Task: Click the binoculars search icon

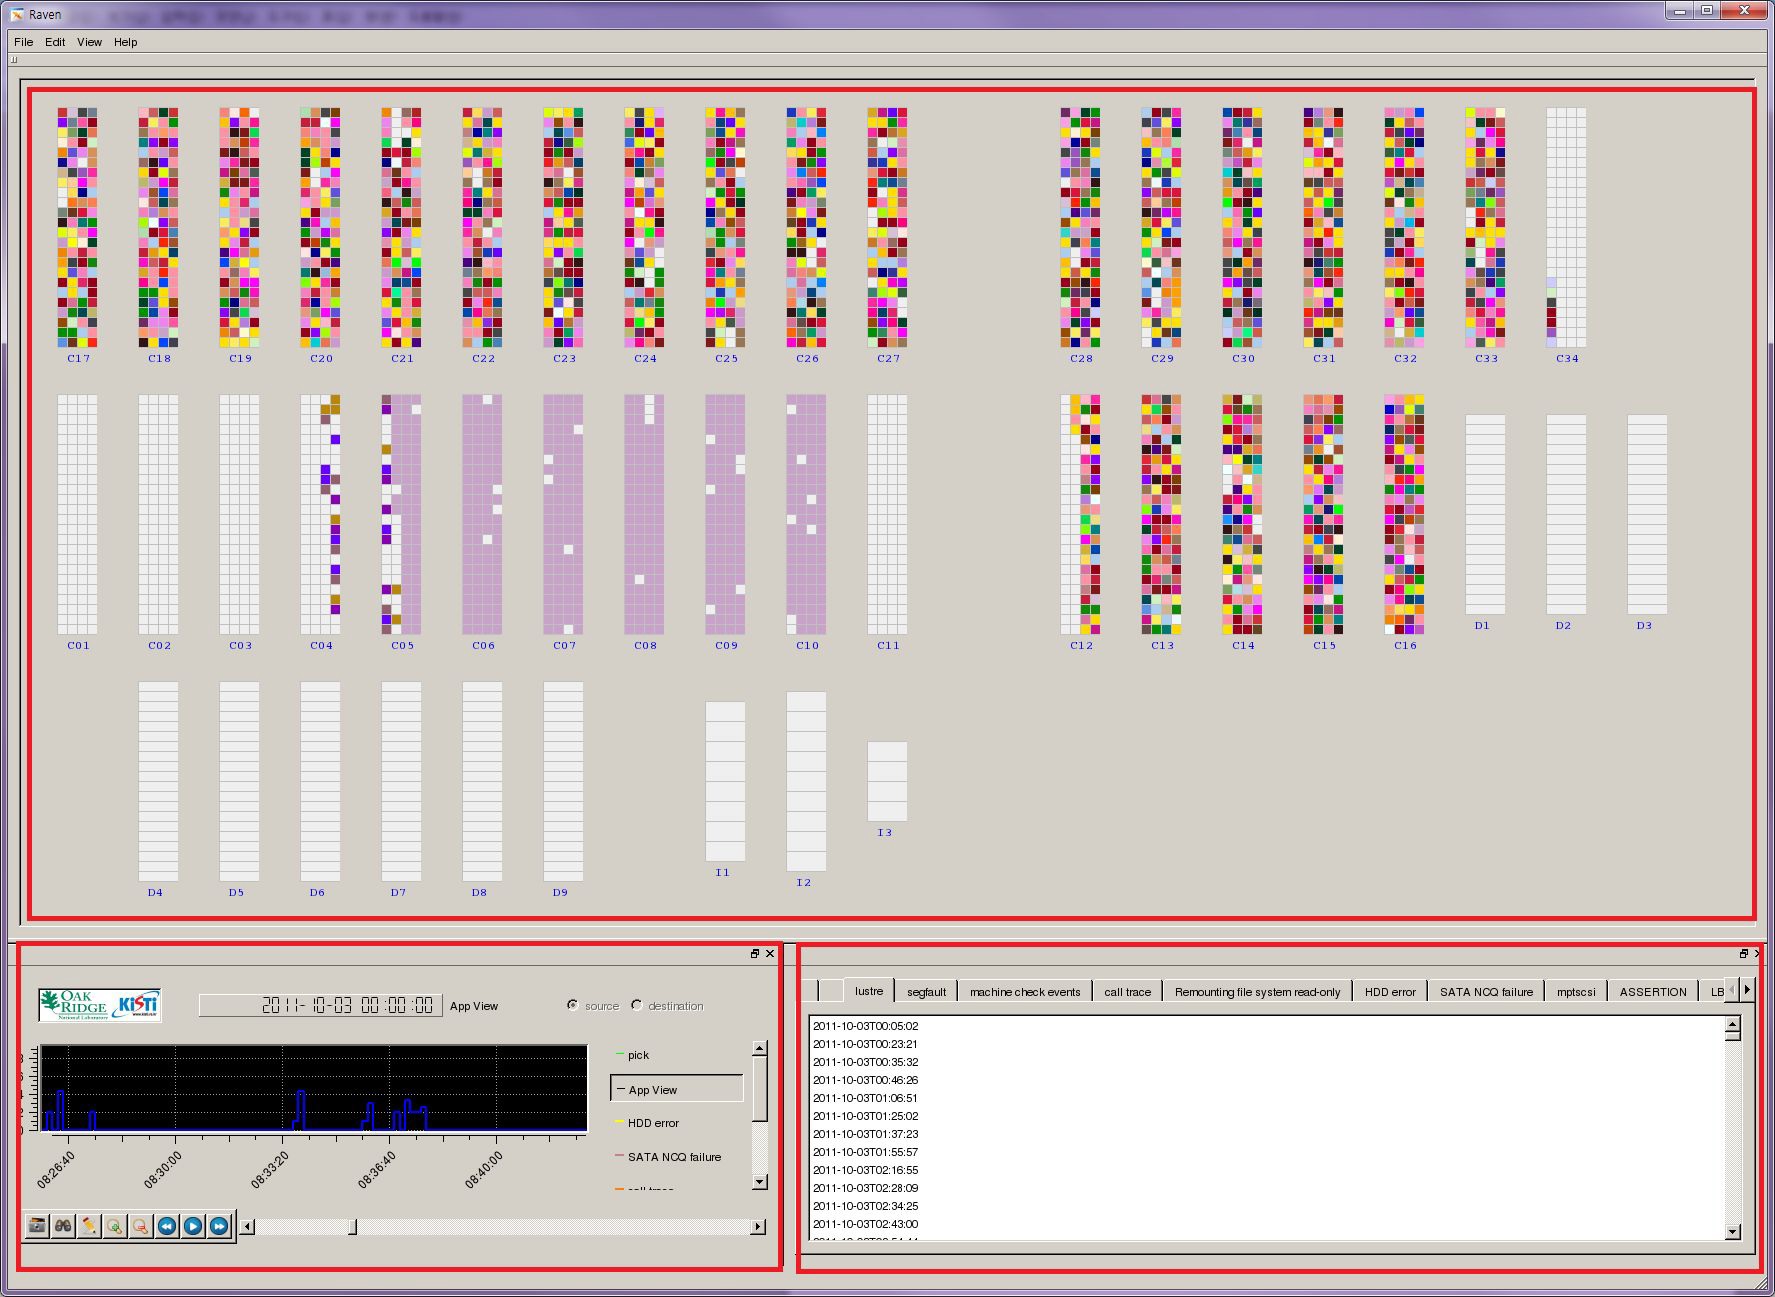Action: 63,1225
